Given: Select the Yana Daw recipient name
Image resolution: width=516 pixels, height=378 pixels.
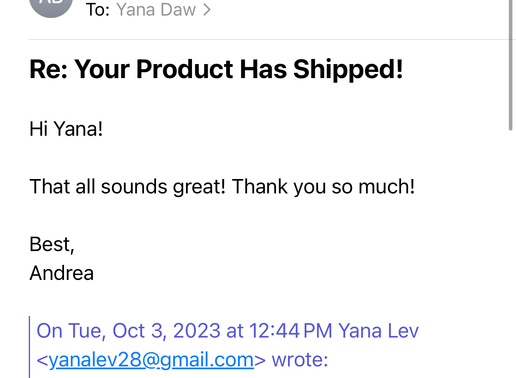Looking at the screenshot, I should (156, 10).
